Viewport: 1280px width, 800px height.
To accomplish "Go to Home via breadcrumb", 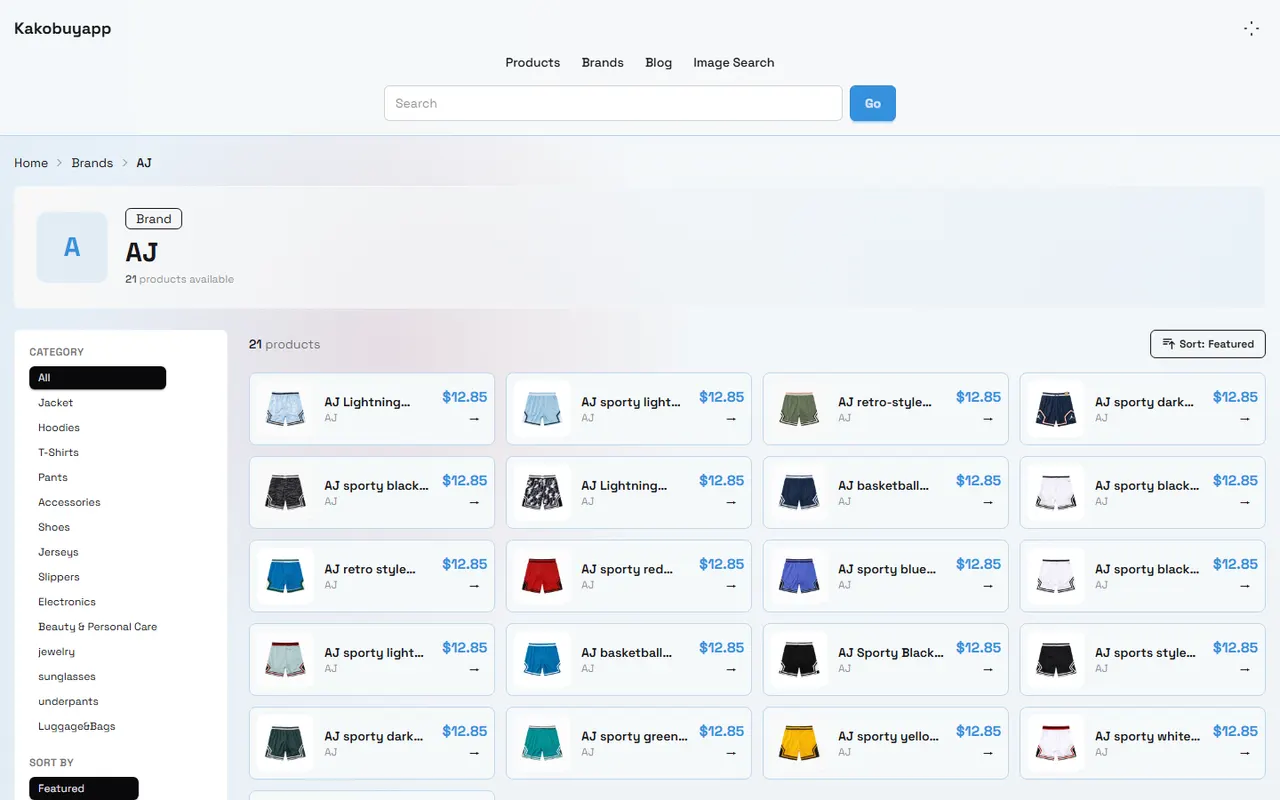I will coord(31,163).
